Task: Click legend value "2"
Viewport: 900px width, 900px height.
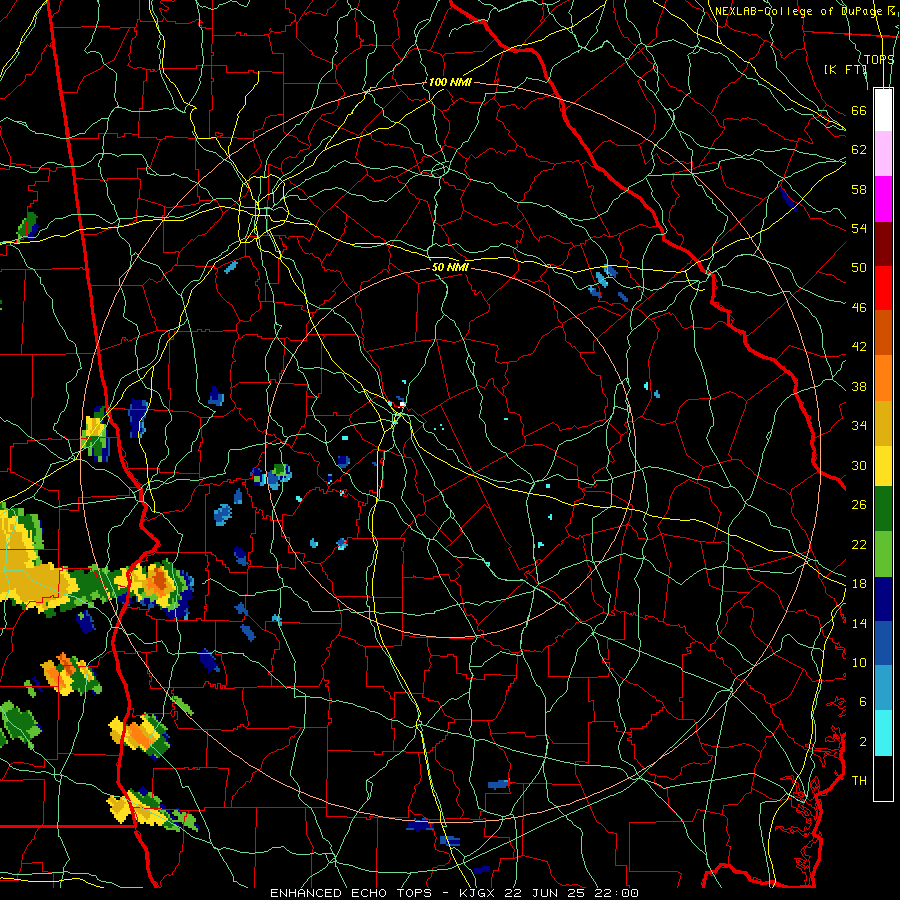Action: coord(863,742)
